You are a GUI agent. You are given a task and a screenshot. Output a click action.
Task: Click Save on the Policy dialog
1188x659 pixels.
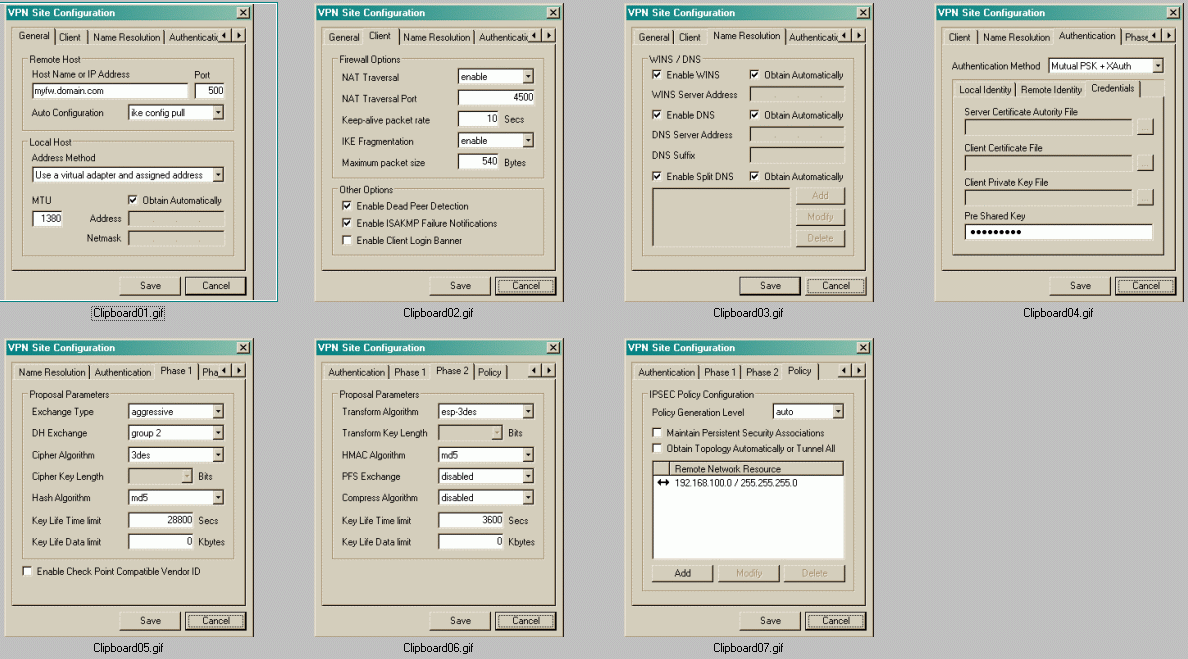coord(769,621)
